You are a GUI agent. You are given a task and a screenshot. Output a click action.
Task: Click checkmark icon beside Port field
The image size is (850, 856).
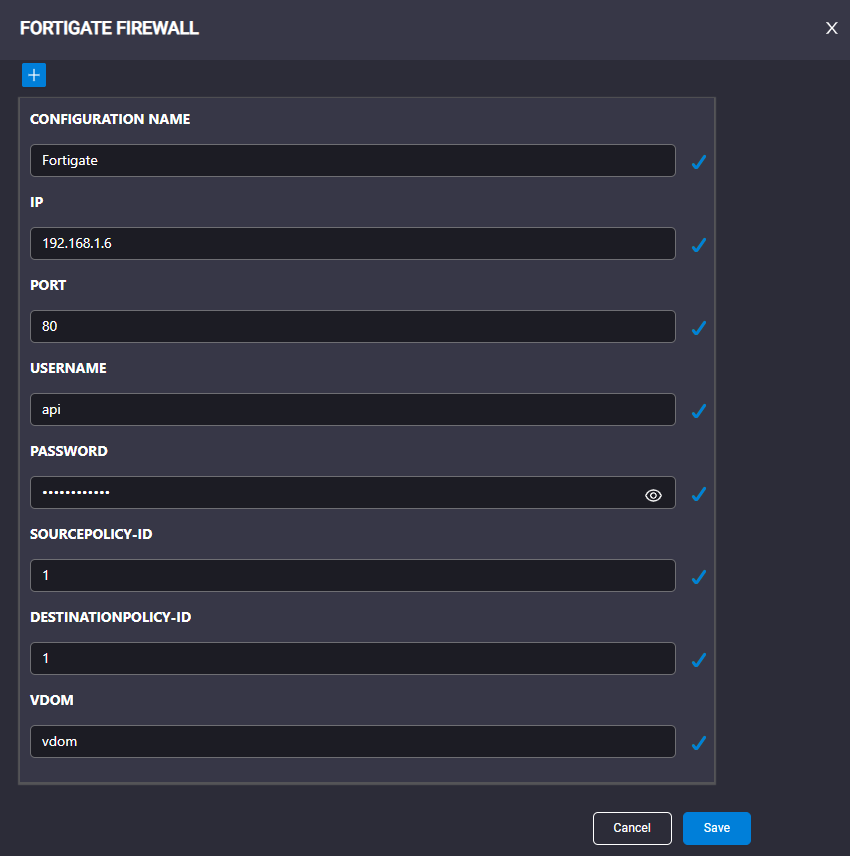(x=699, y=328)
